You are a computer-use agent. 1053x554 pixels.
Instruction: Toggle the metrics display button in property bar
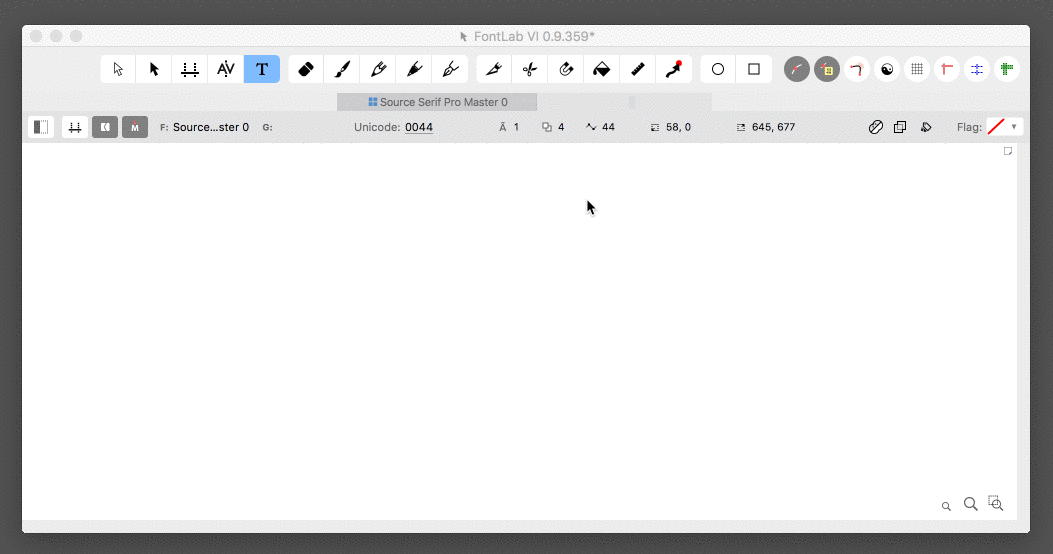coord(75,127)
